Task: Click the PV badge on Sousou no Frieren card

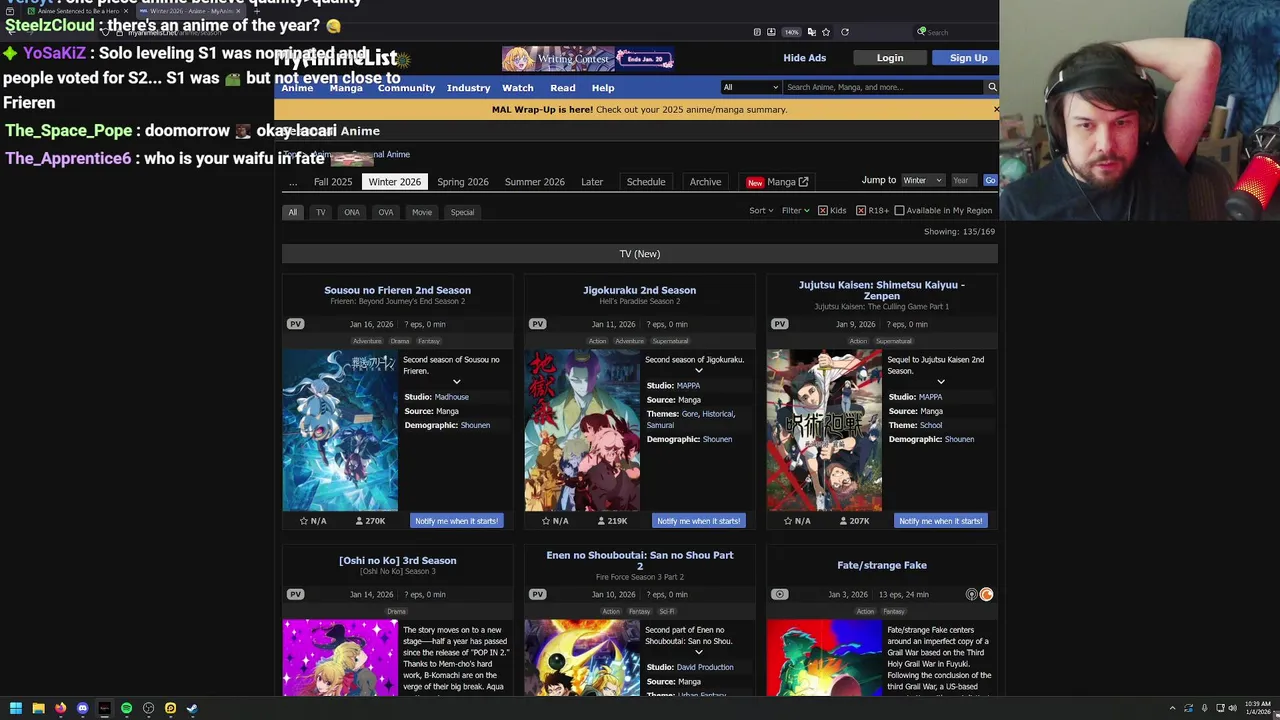Action: 295,324
